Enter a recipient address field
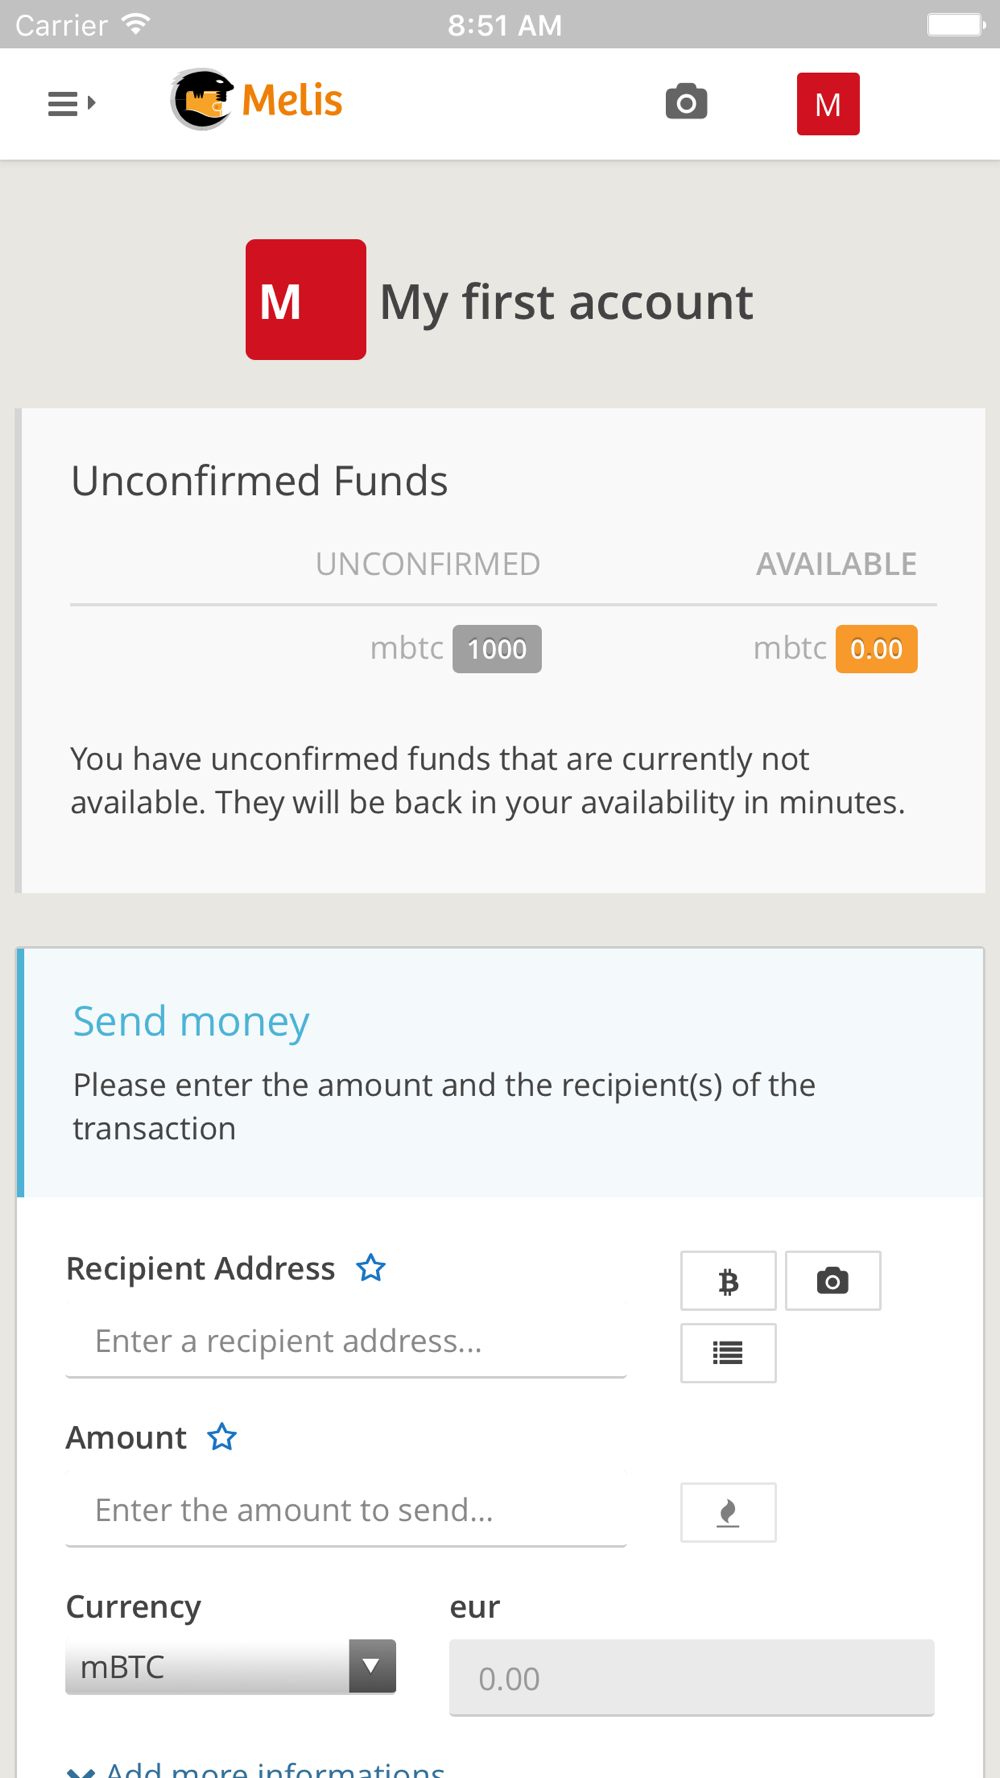 [x=346, y=1341]
